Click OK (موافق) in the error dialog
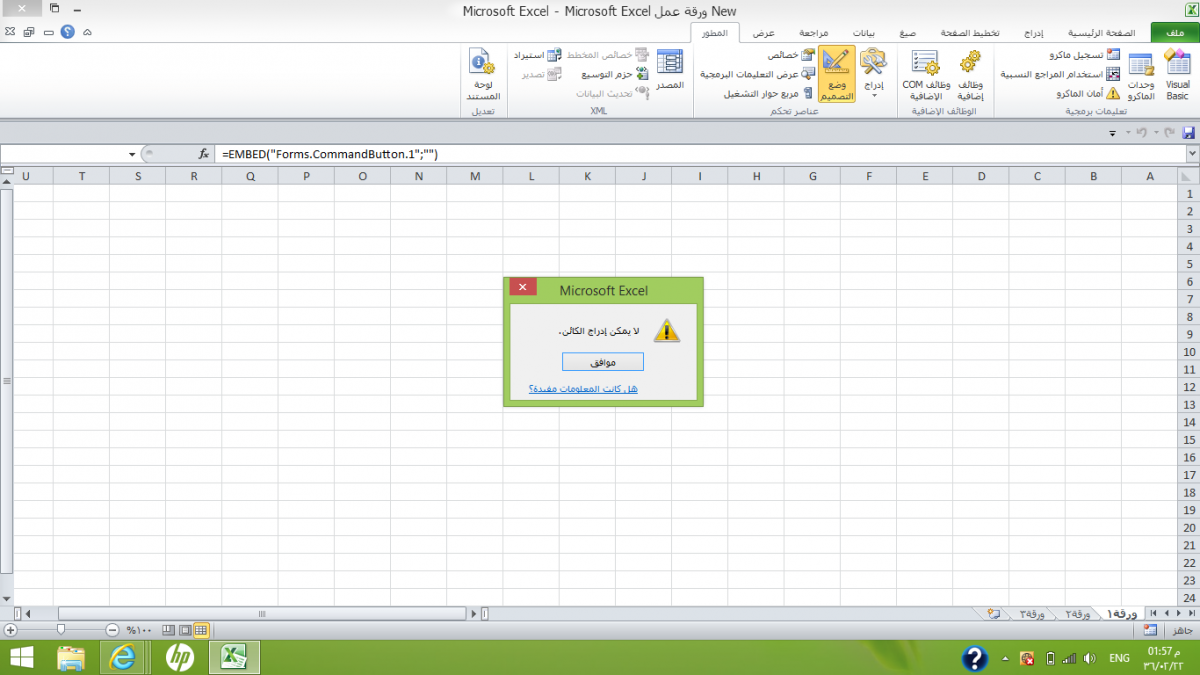The height and width of the screenshot is (675, 1200). tap(603, 362)
